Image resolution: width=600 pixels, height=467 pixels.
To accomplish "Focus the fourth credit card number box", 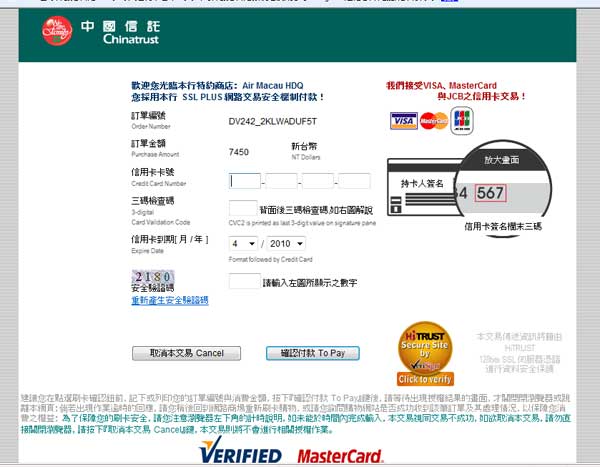I will (355, 181).
